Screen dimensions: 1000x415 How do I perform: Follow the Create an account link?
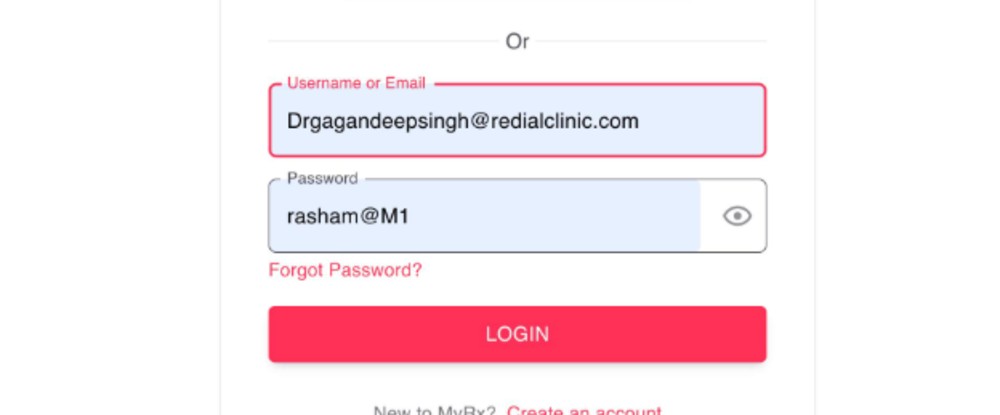pyautogui.click(x=584, y=410)
